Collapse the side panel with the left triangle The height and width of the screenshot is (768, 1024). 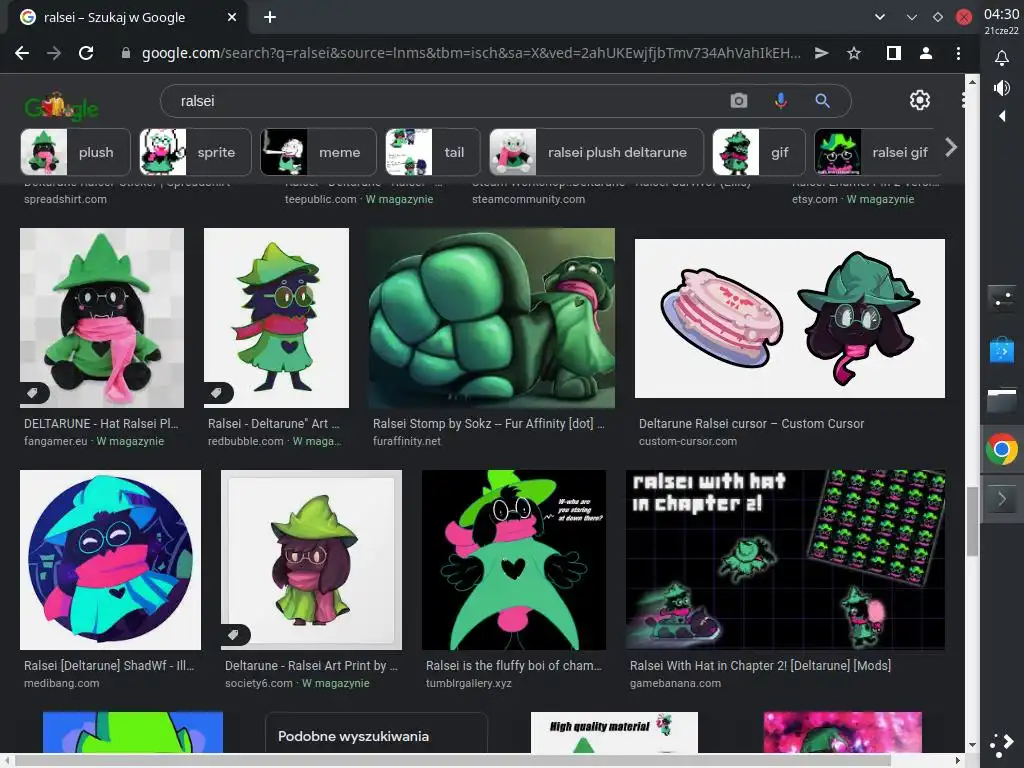1002,116
